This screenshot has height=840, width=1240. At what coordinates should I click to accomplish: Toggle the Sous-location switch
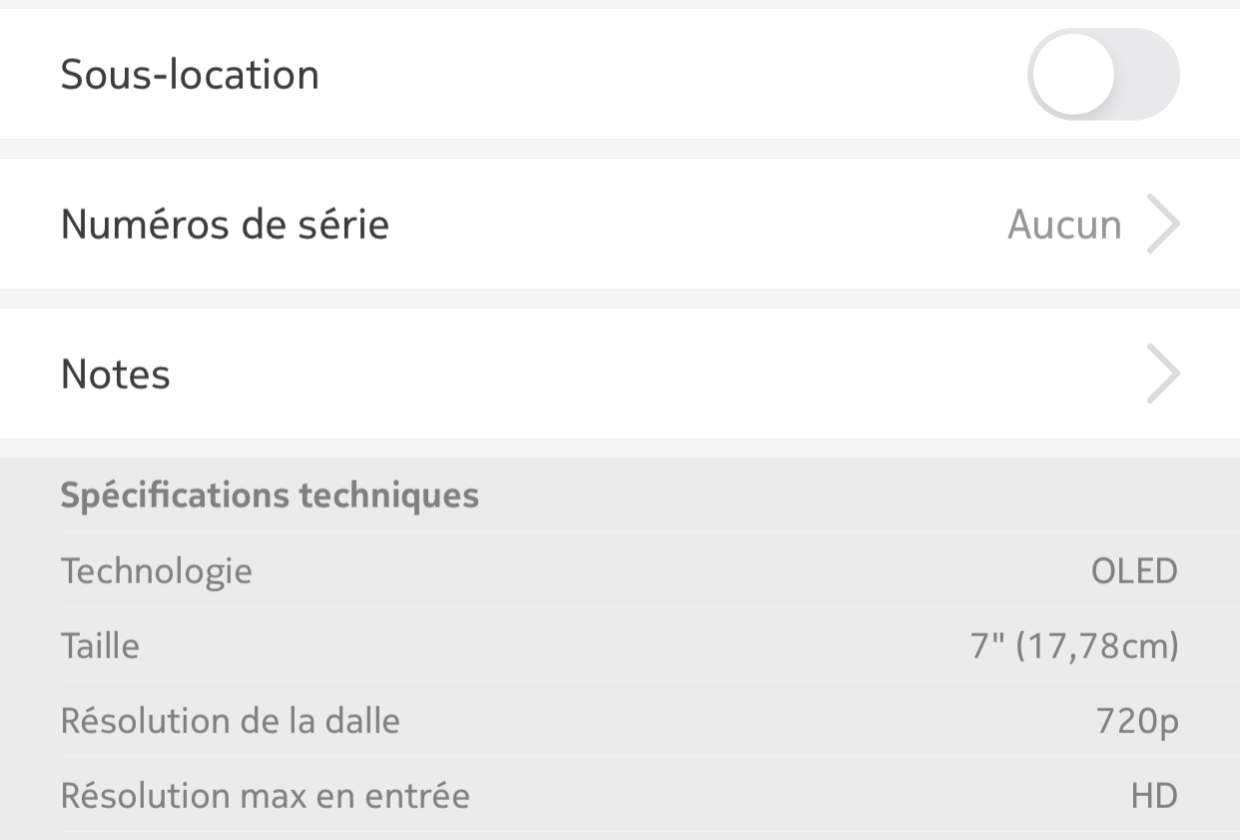pos(1103,74)
